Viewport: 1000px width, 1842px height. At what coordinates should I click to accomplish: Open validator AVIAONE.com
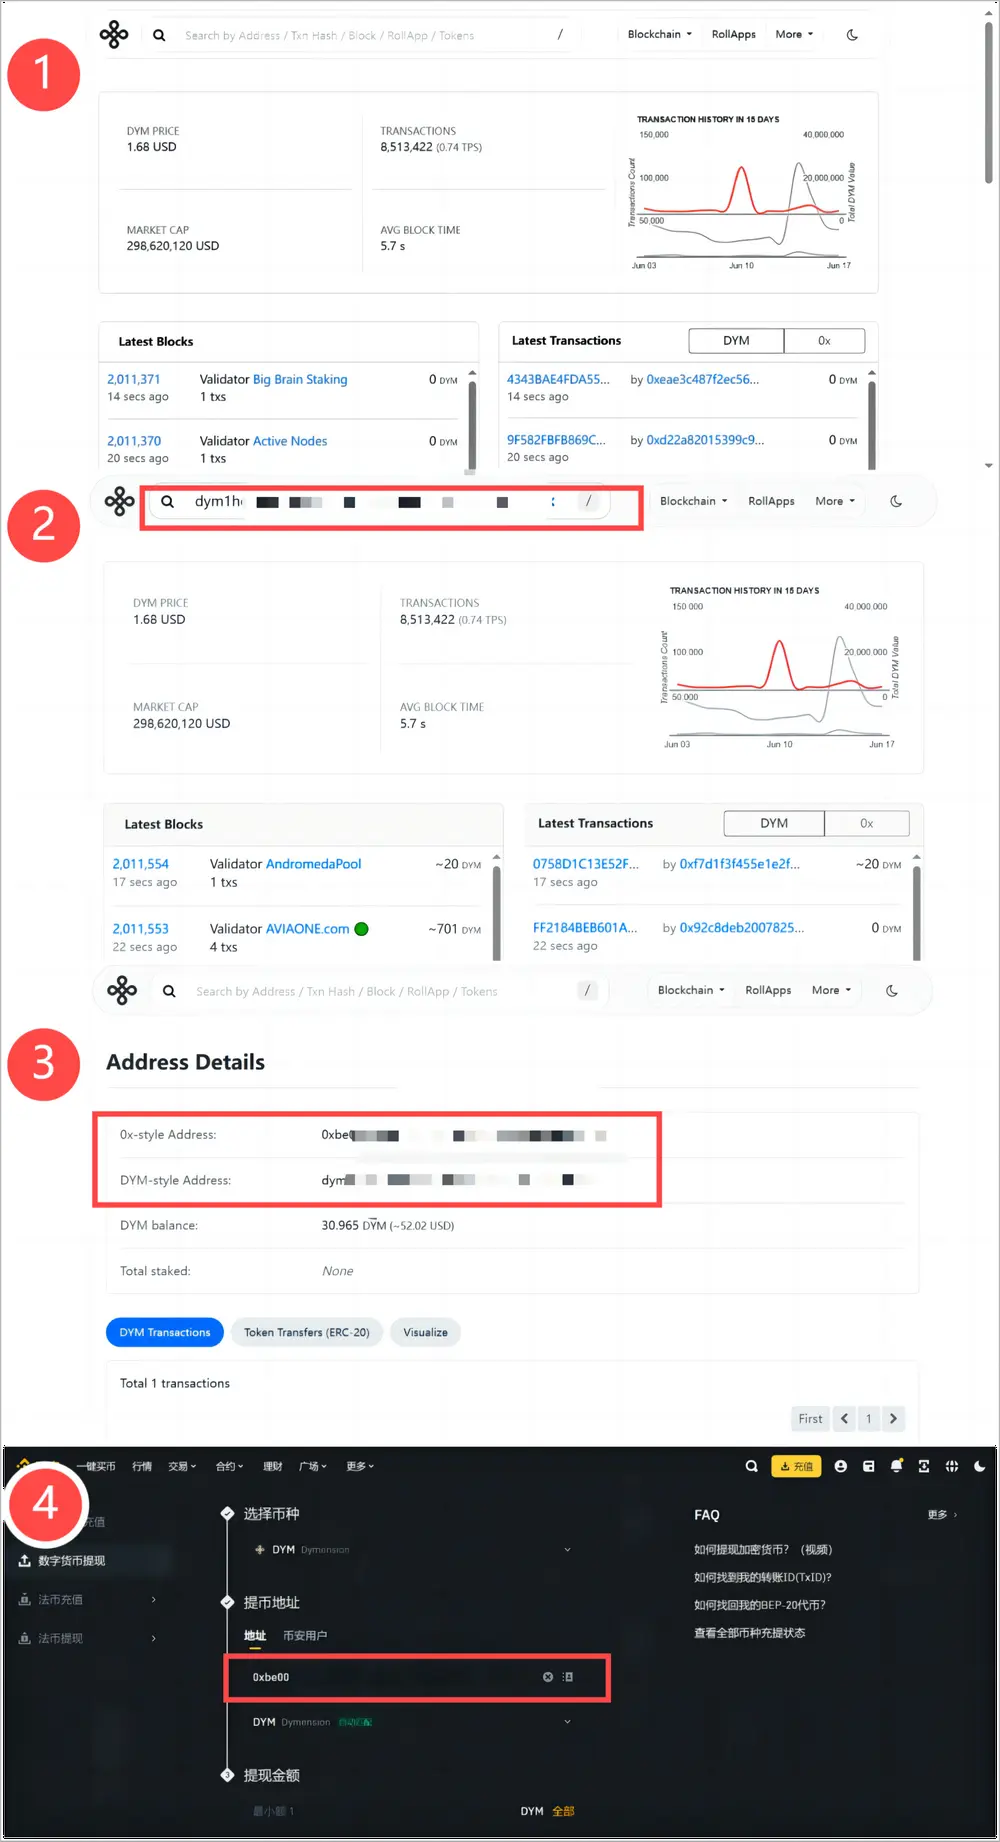pos(307,929)
